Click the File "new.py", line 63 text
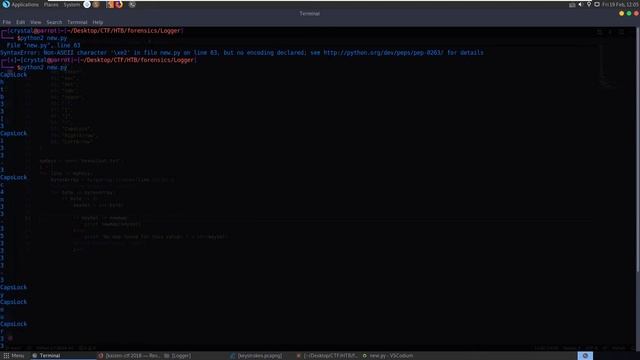Viewport: 640px width, 360px height. 43,45
